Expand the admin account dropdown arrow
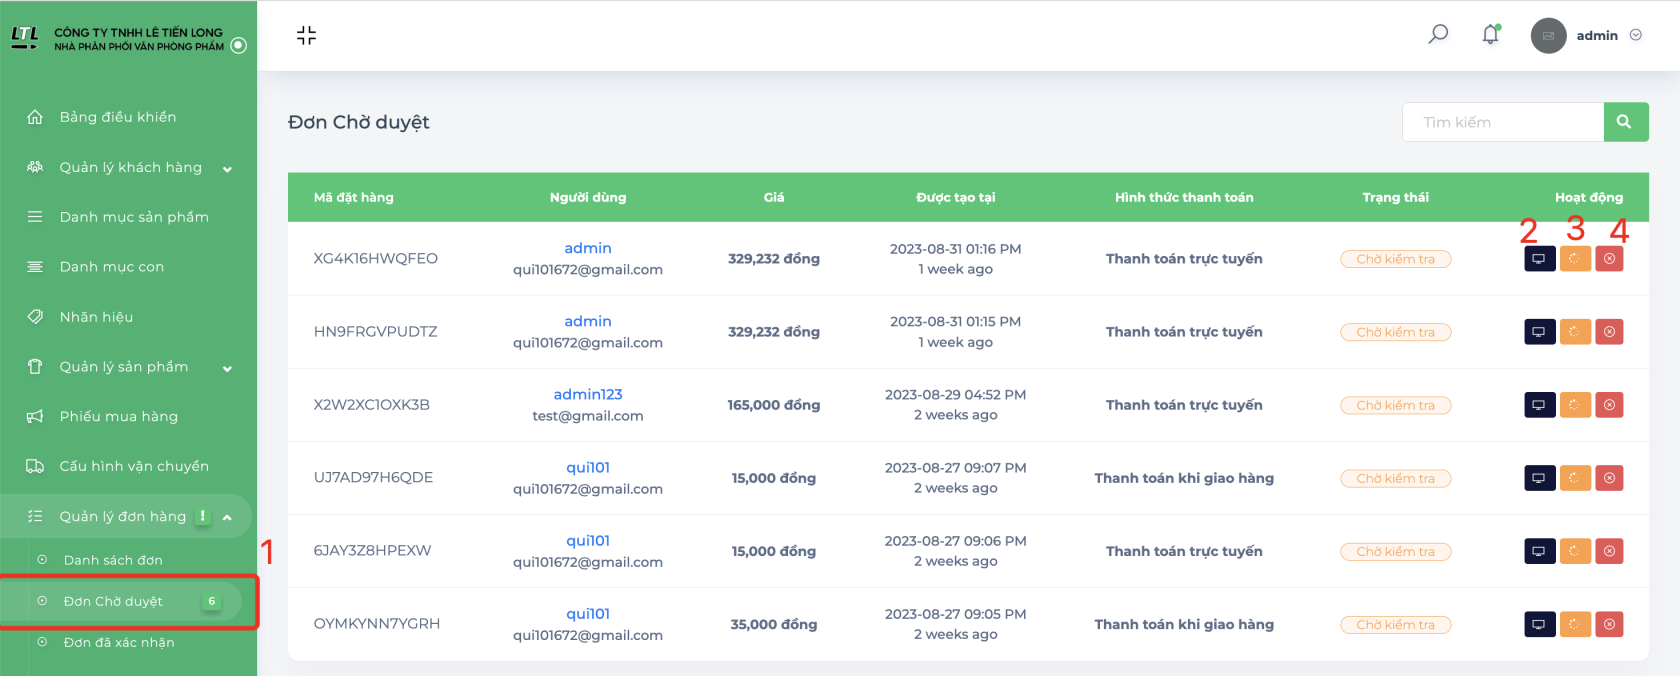 coord(1636,35)
